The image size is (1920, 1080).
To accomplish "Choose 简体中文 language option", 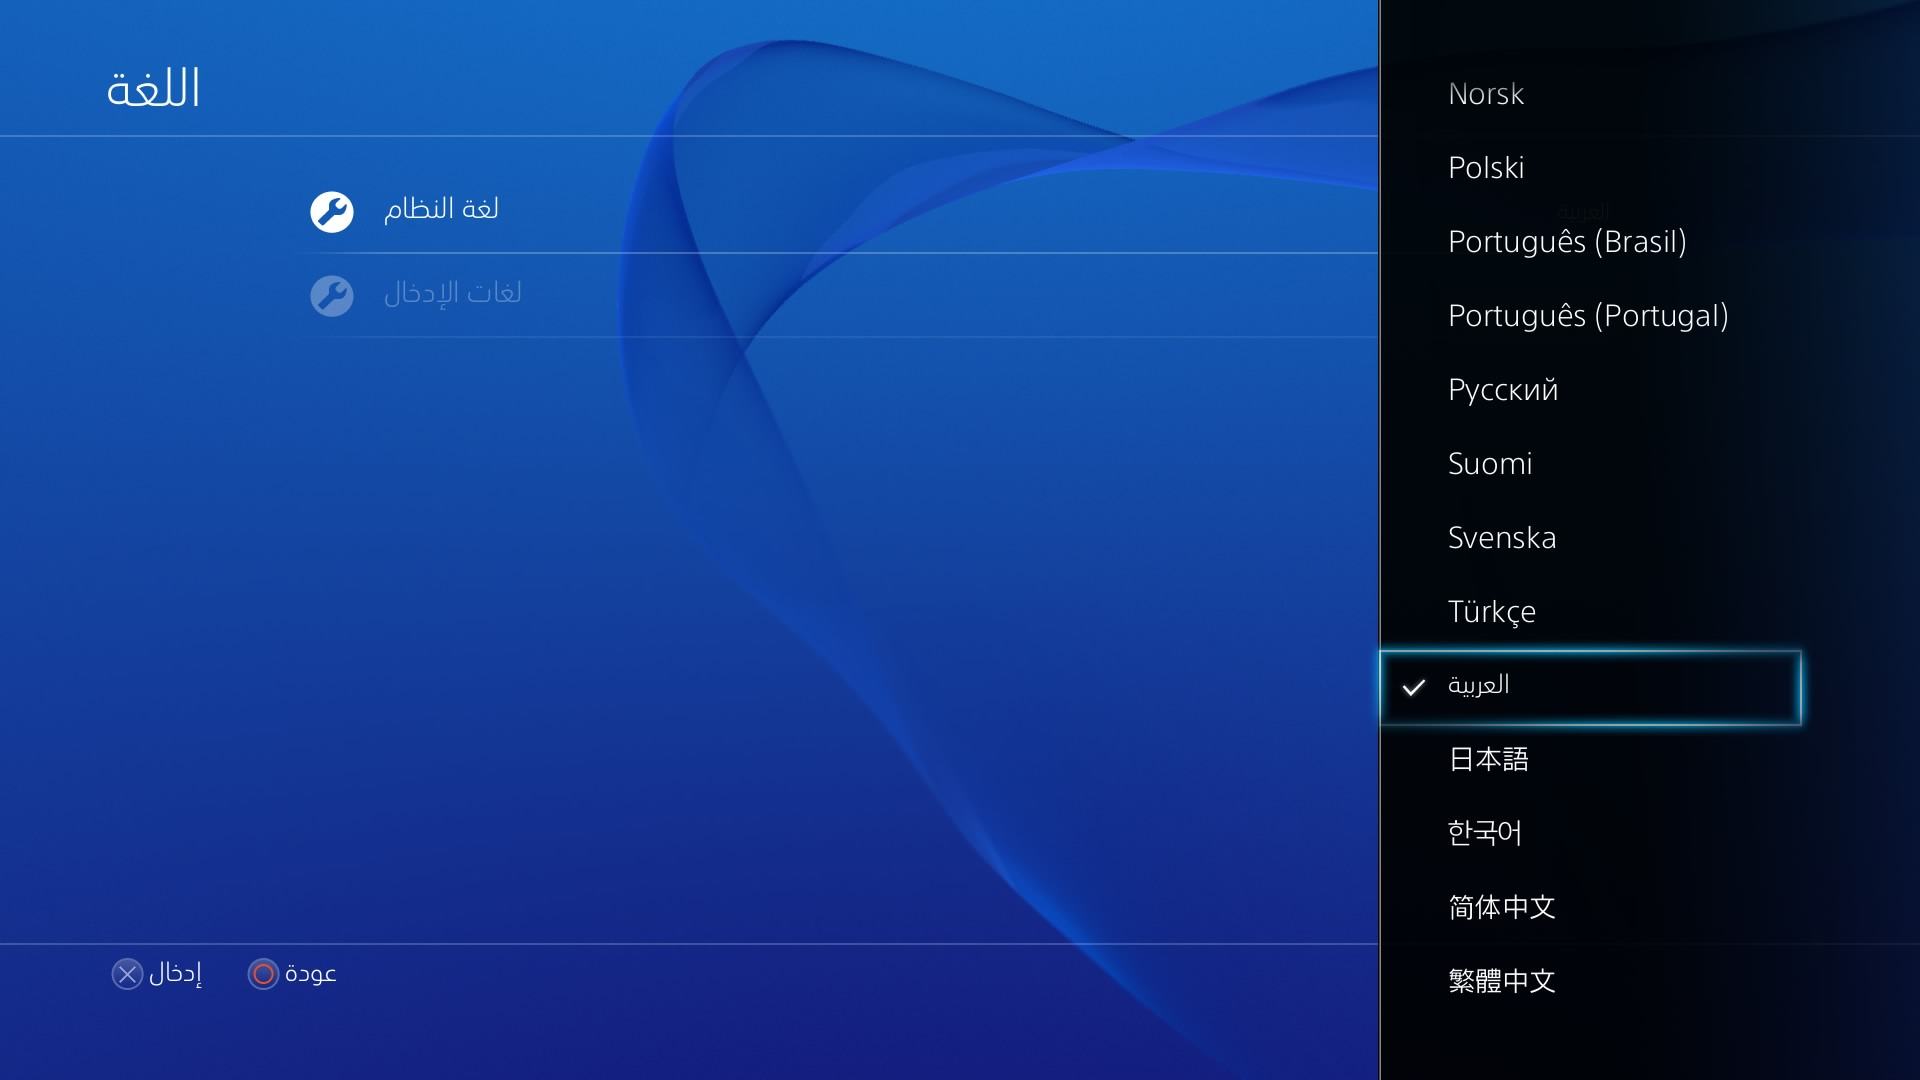I will click(1502, 907).
